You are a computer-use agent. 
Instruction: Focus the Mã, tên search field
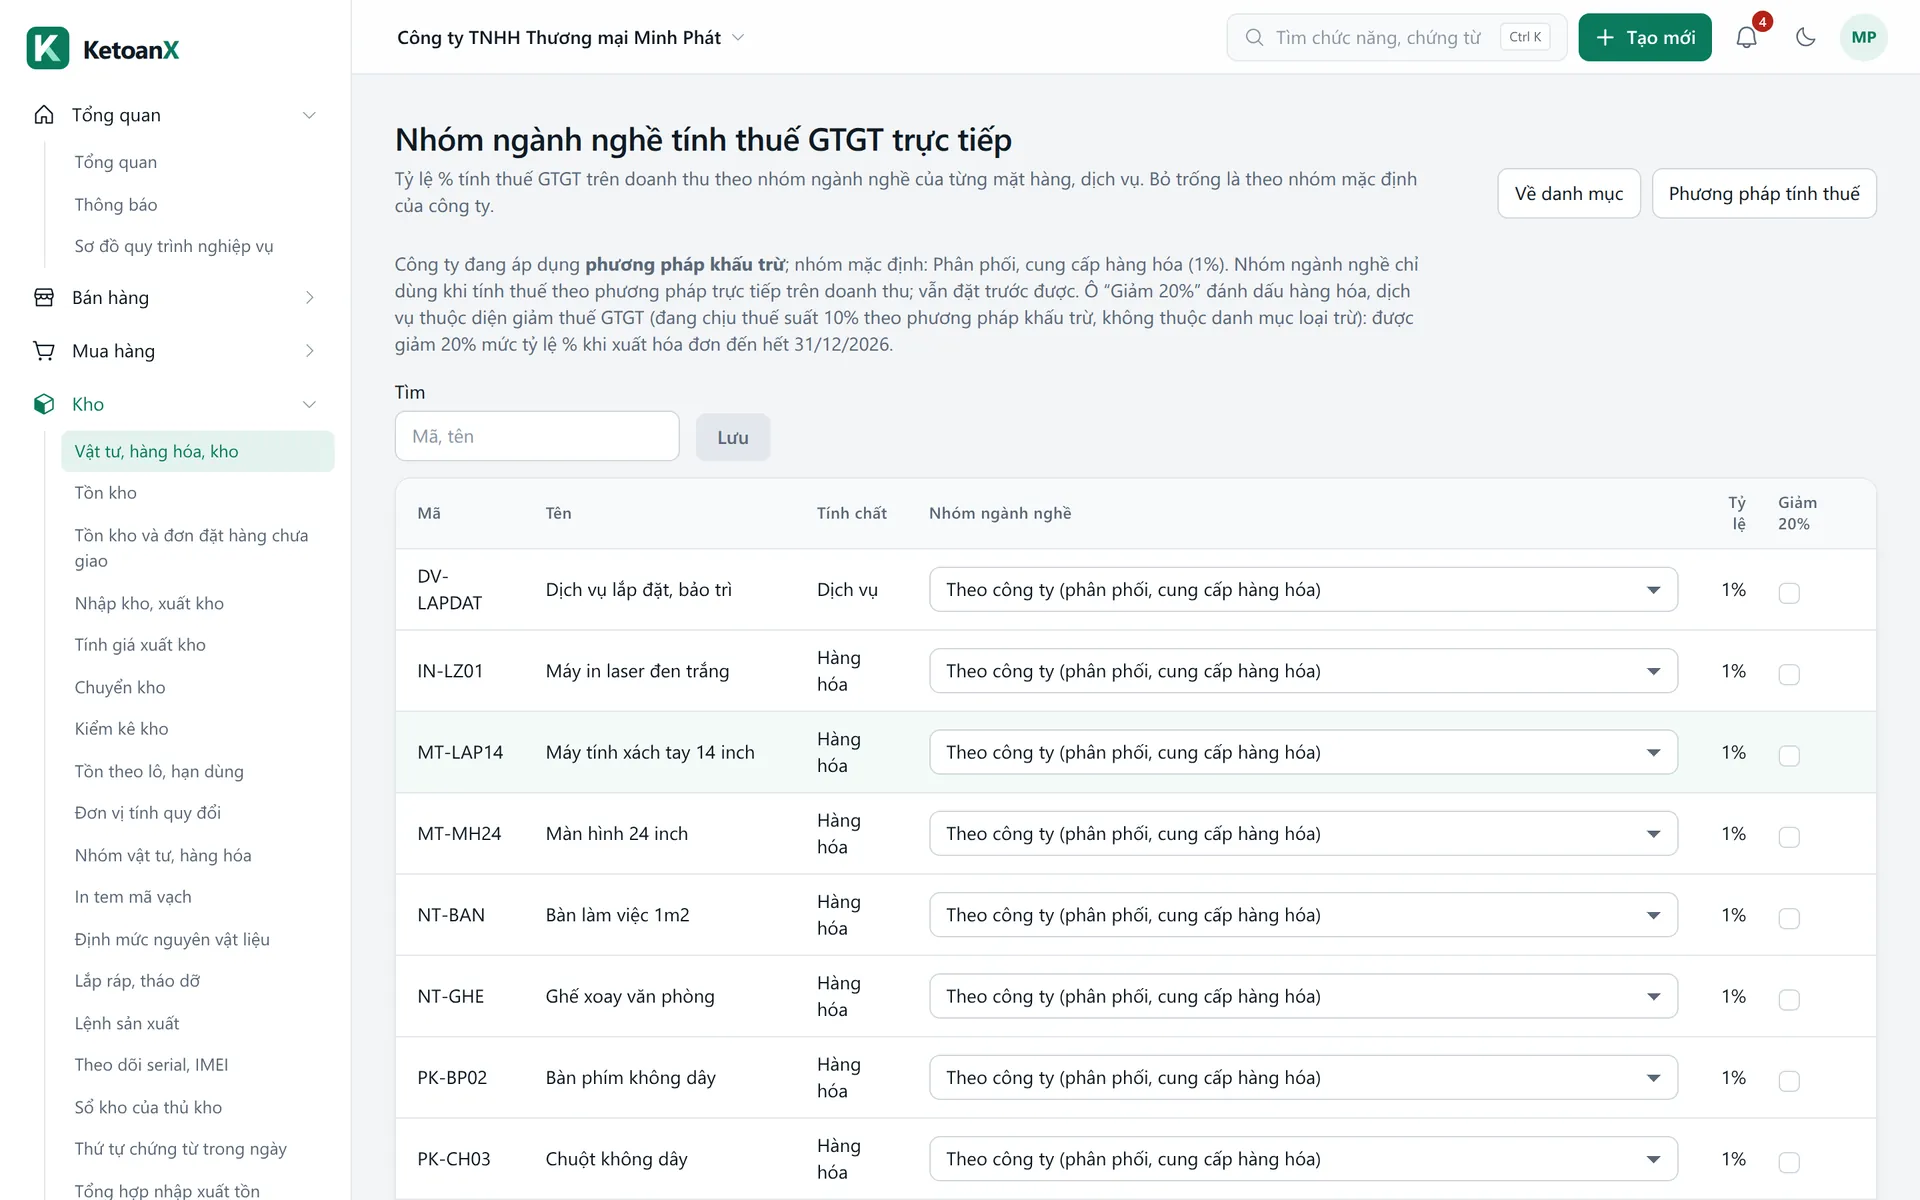coord(537,437)
